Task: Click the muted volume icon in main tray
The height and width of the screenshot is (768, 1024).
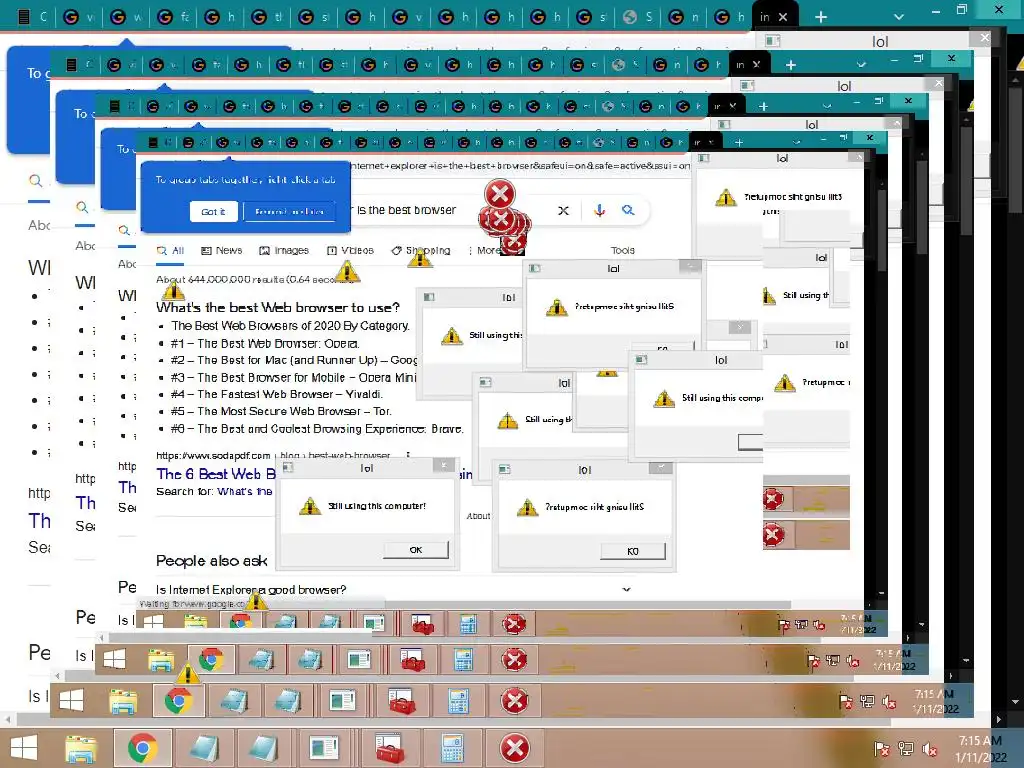Action: (x=930, y=749)
